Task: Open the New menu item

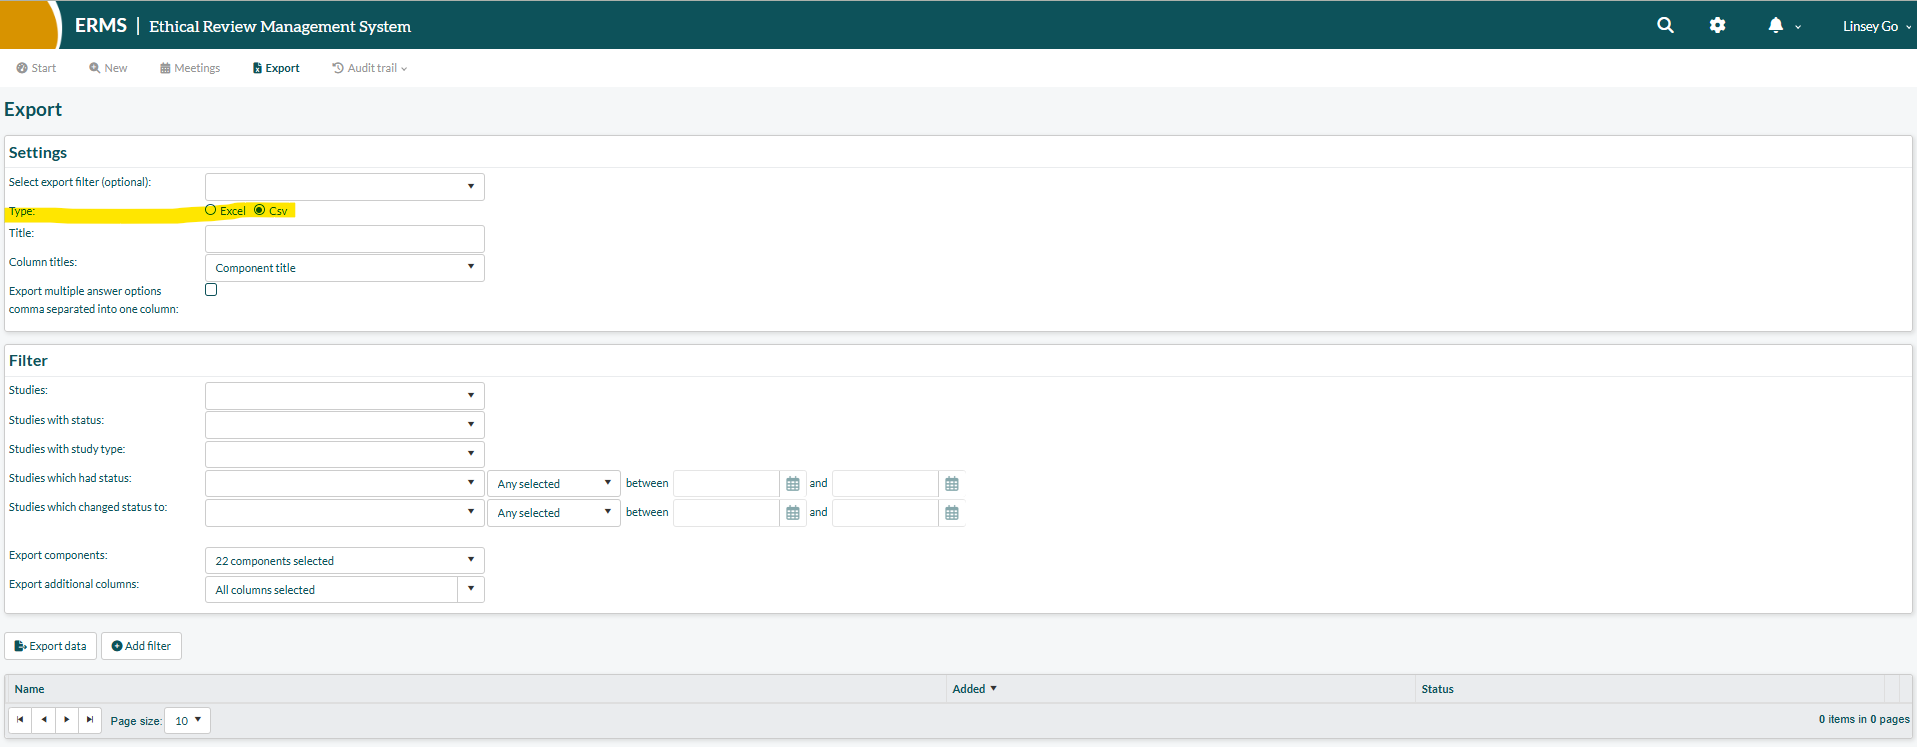Action: coord(108,68)
